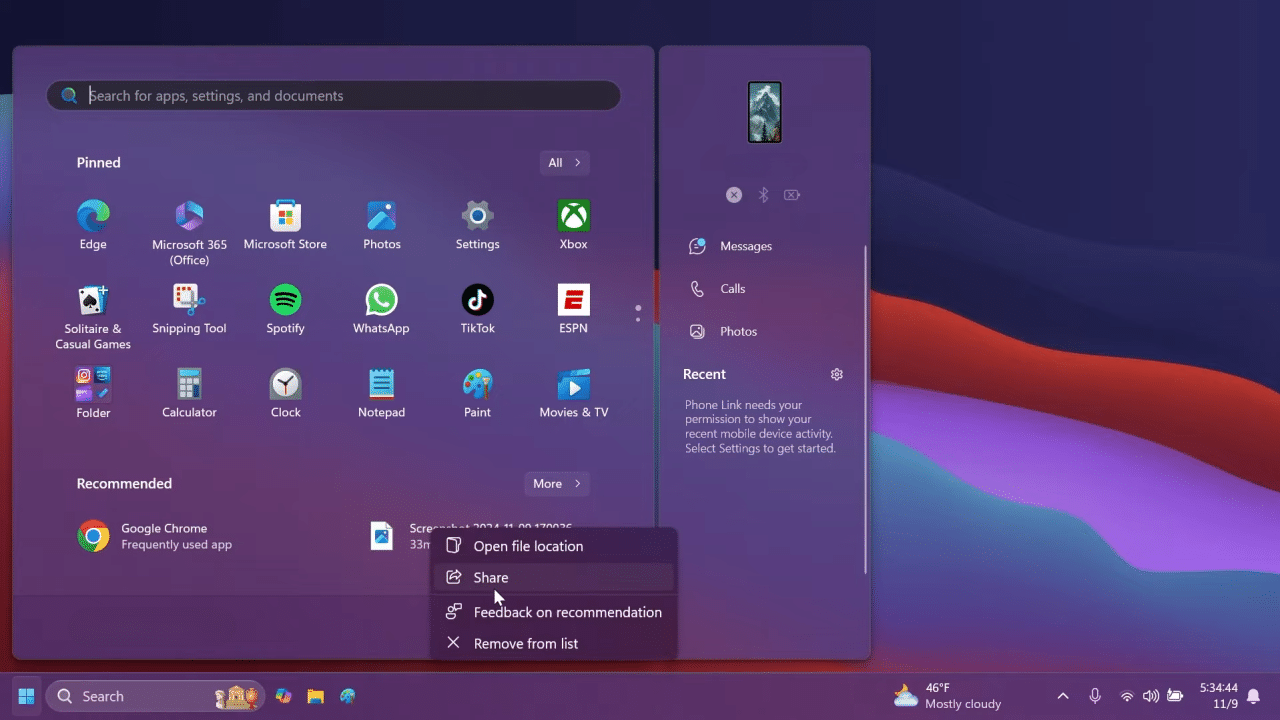Open the Photos pinned app

(381, 225)
